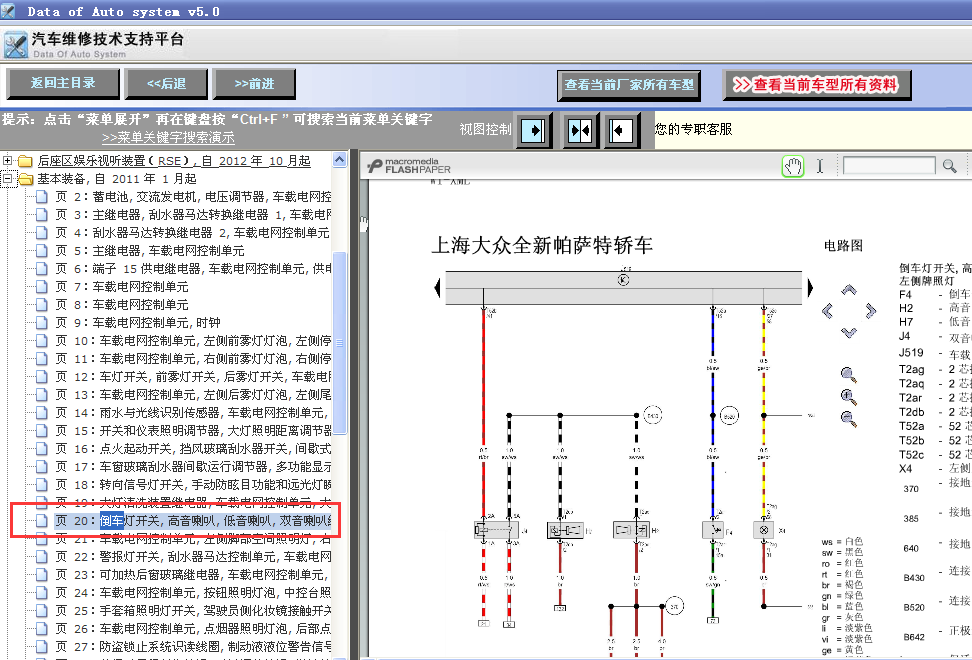972x660 pixels.
Task: Click the 电路图 heading text
Action: pyautogui.click(x=843, y=245)
